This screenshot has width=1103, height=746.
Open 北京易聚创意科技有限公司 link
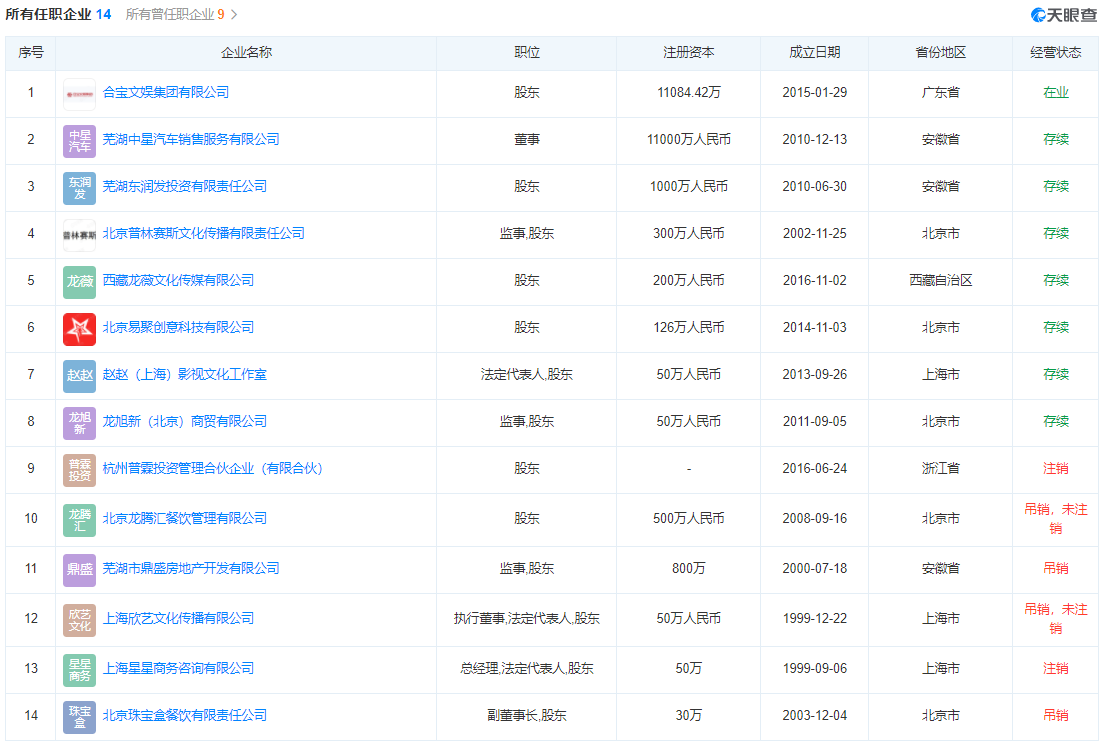click(178, 327)
